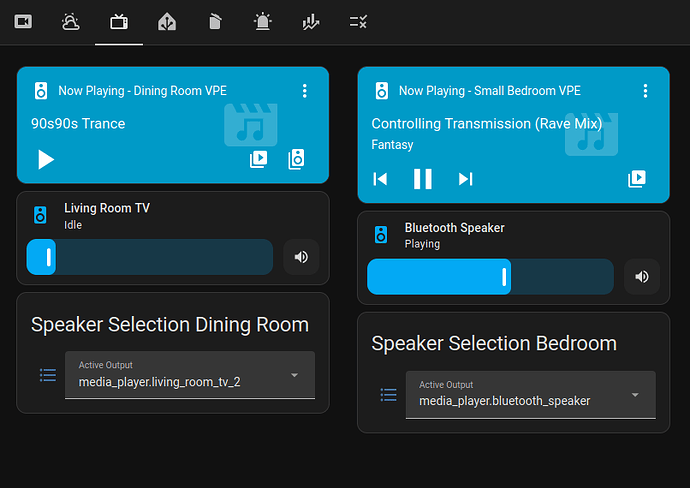Open the trash bin view tab
The image size is (690, 488).
(x=215, y=22)
